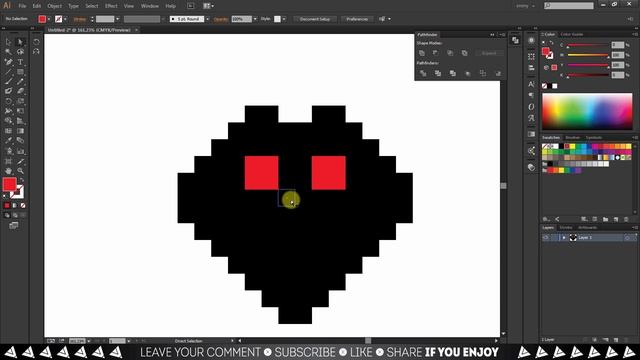Set paint mode to Gradient in toolbox

pos(15,205)
